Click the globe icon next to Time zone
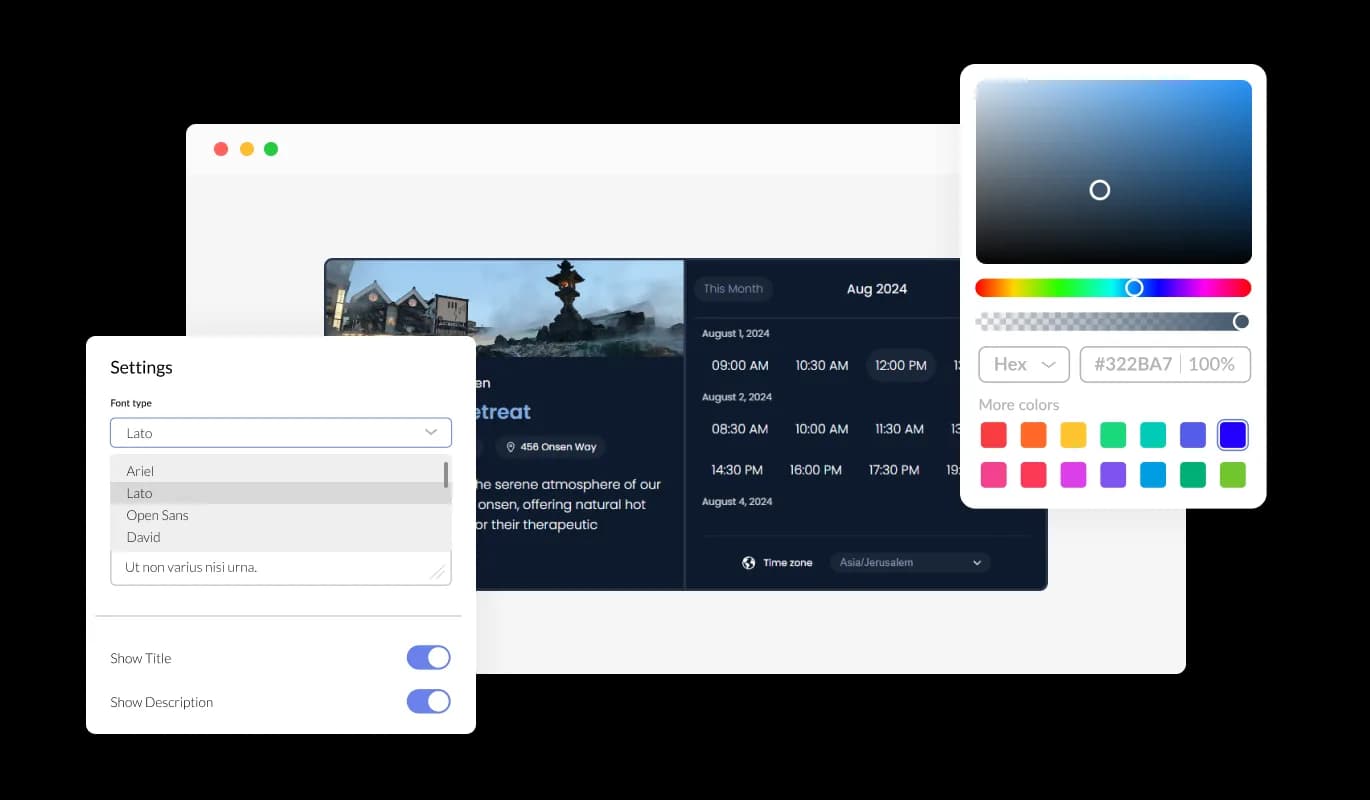 748,562
